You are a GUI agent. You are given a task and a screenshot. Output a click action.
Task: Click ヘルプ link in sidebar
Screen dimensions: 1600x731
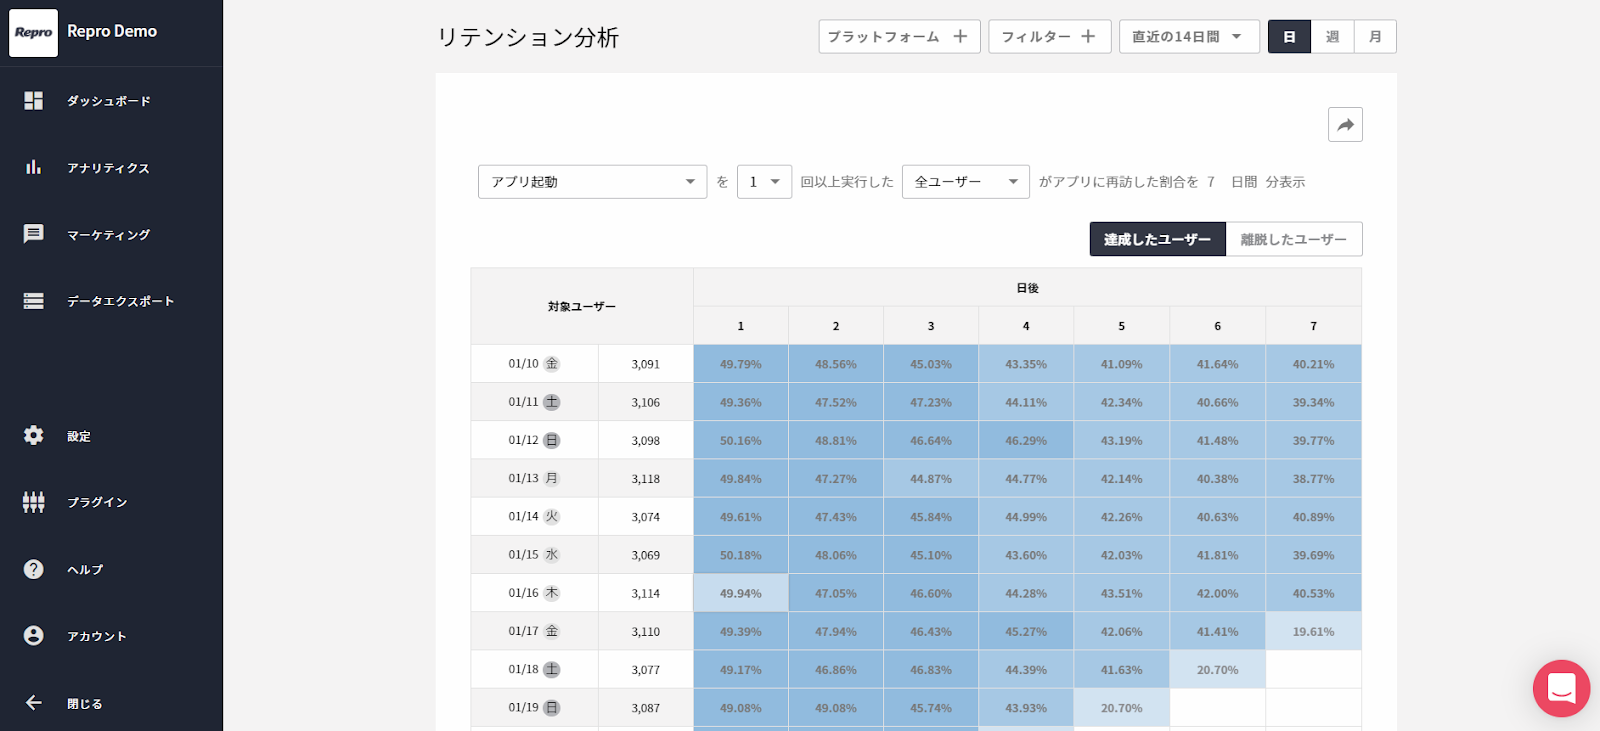85,569
